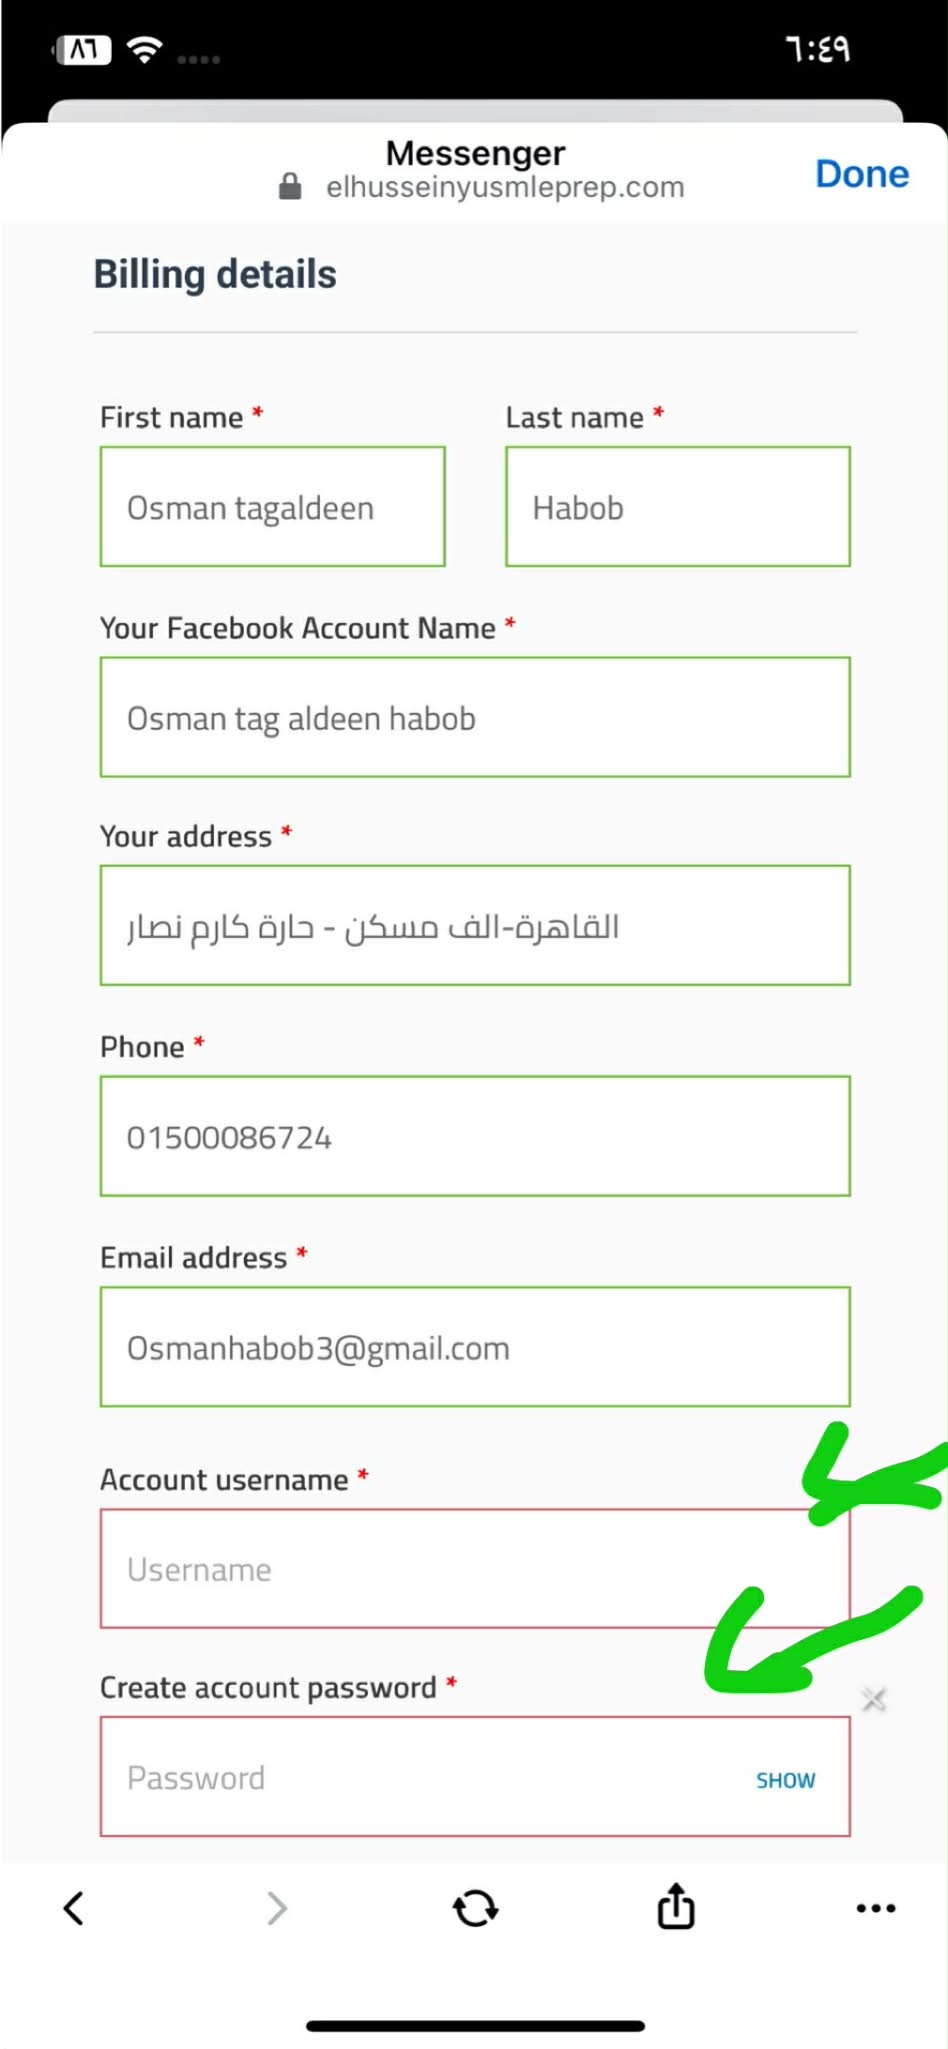
Task: Tap the Create account password field
Action: [420, 1777]
